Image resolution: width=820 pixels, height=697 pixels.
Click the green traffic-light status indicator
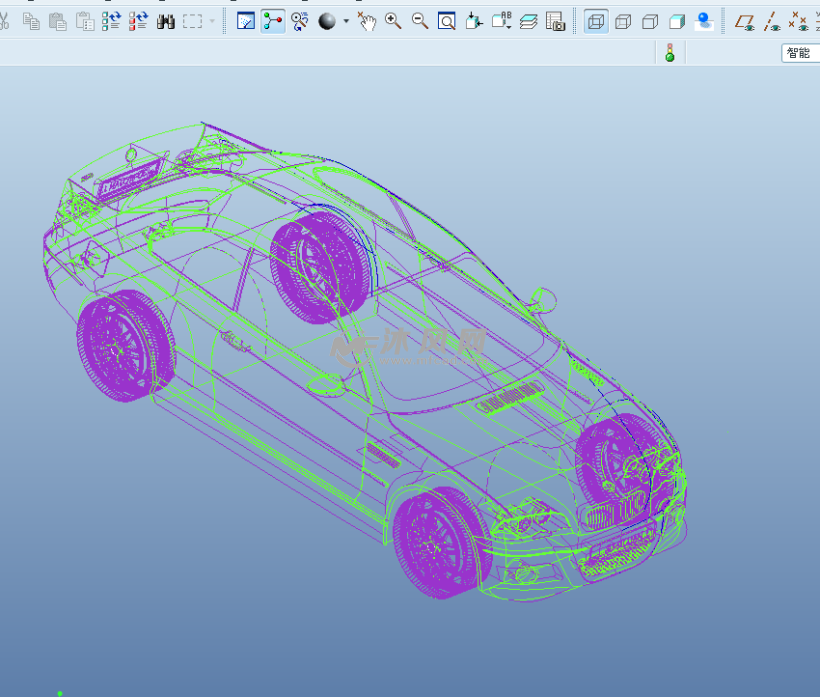click(x=670, y=52)
